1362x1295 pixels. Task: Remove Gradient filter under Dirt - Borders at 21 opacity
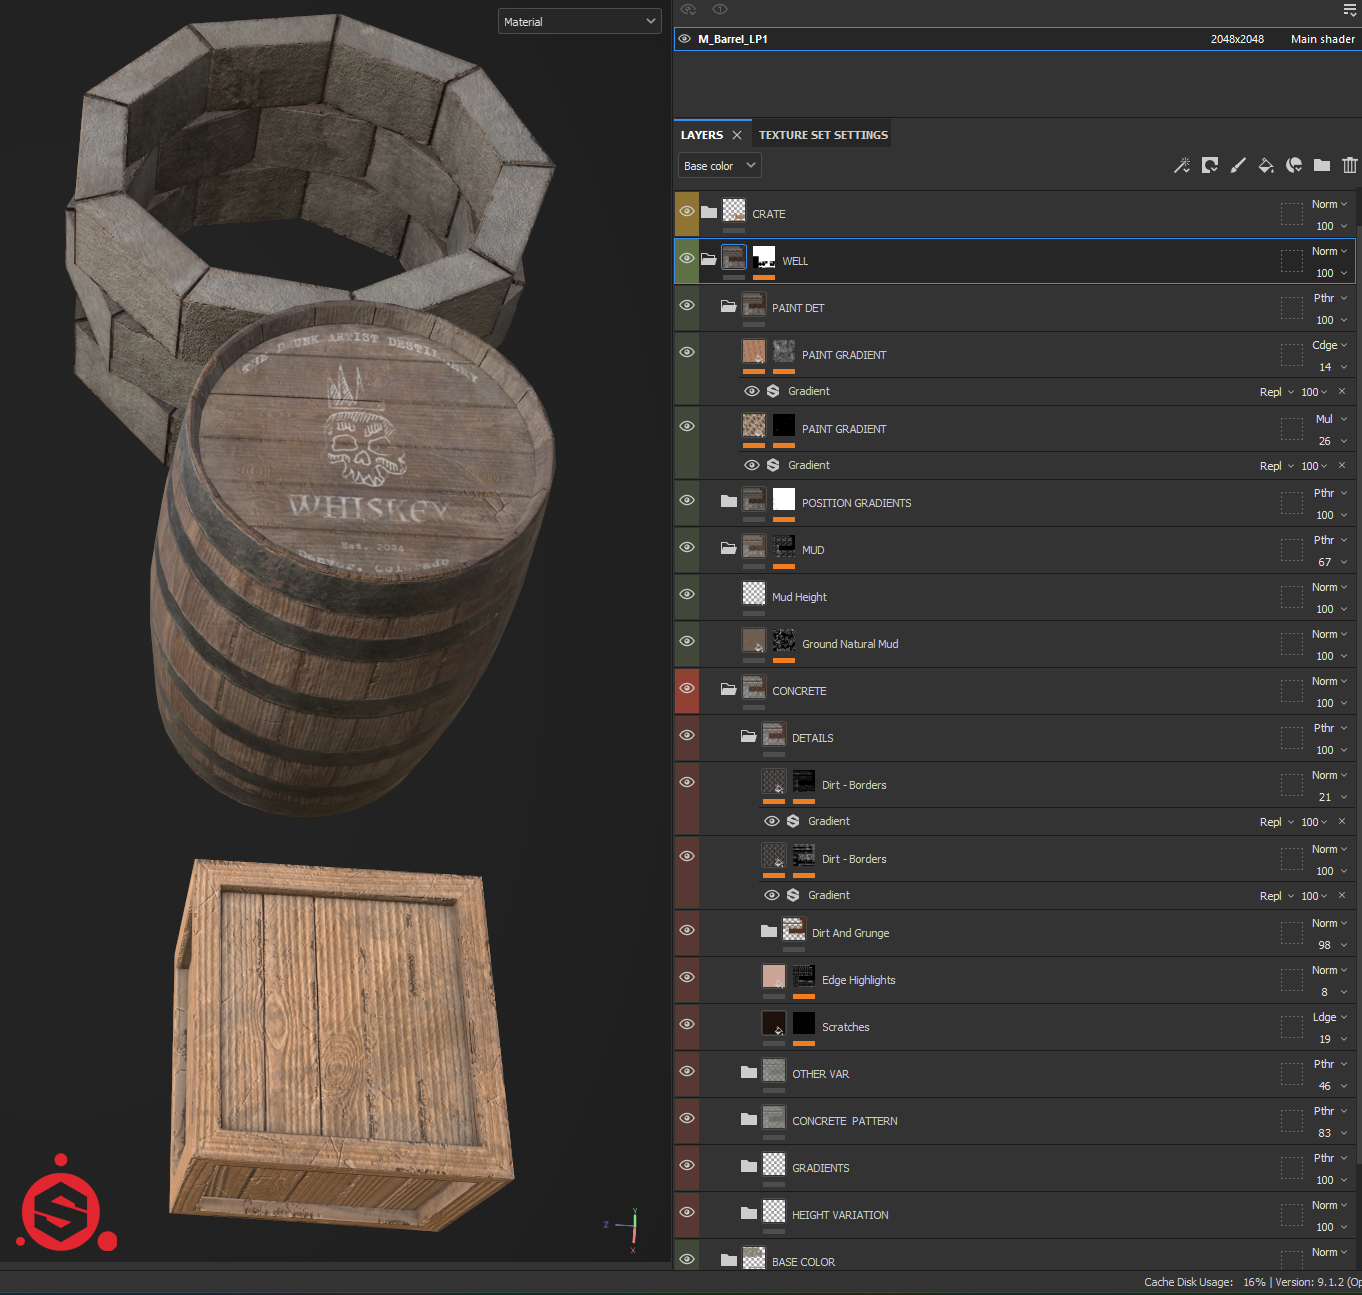[1342, 821]
